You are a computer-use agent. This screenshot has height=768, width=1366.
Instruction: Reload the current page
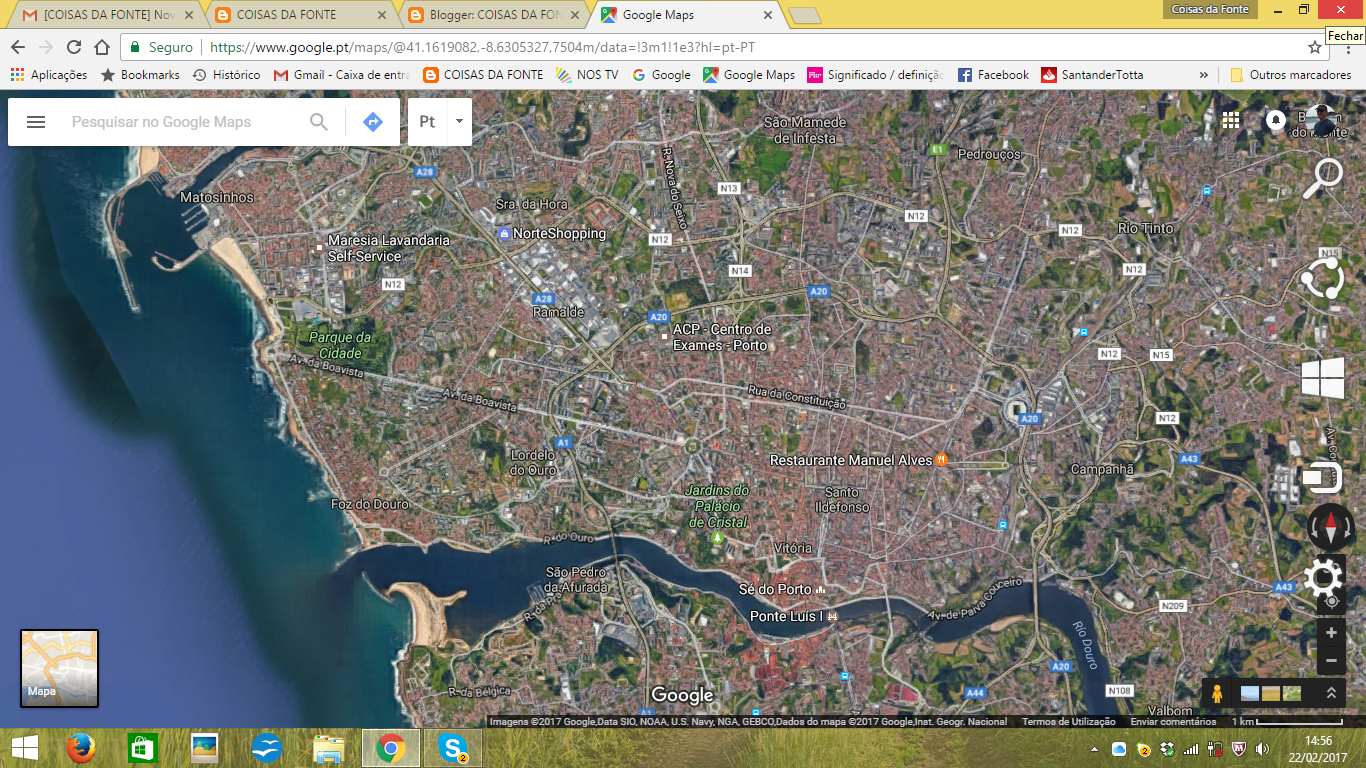(74, 47)
